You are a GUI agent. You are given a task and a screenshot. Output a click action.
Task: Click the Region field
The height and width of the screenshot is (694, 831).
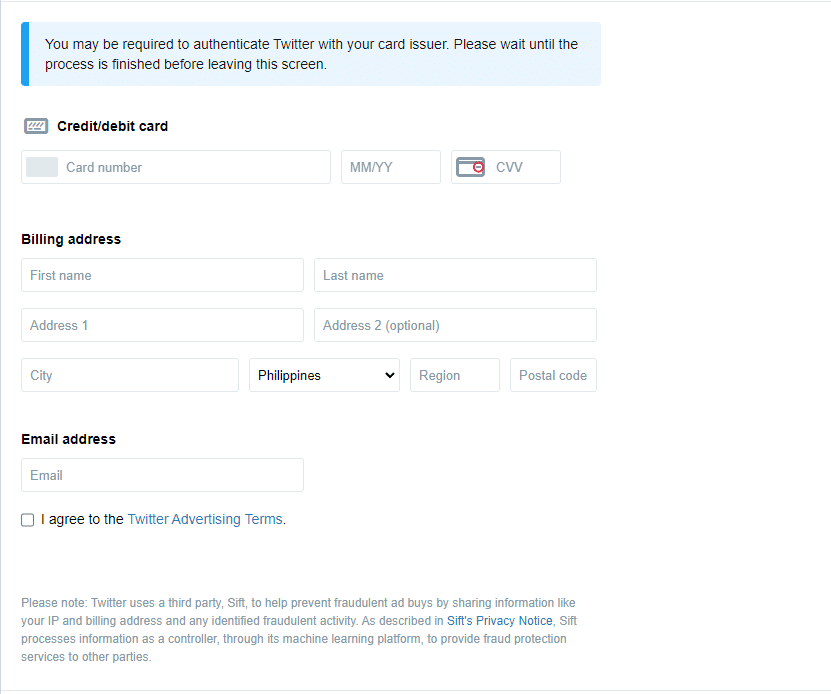coord(455,375)
